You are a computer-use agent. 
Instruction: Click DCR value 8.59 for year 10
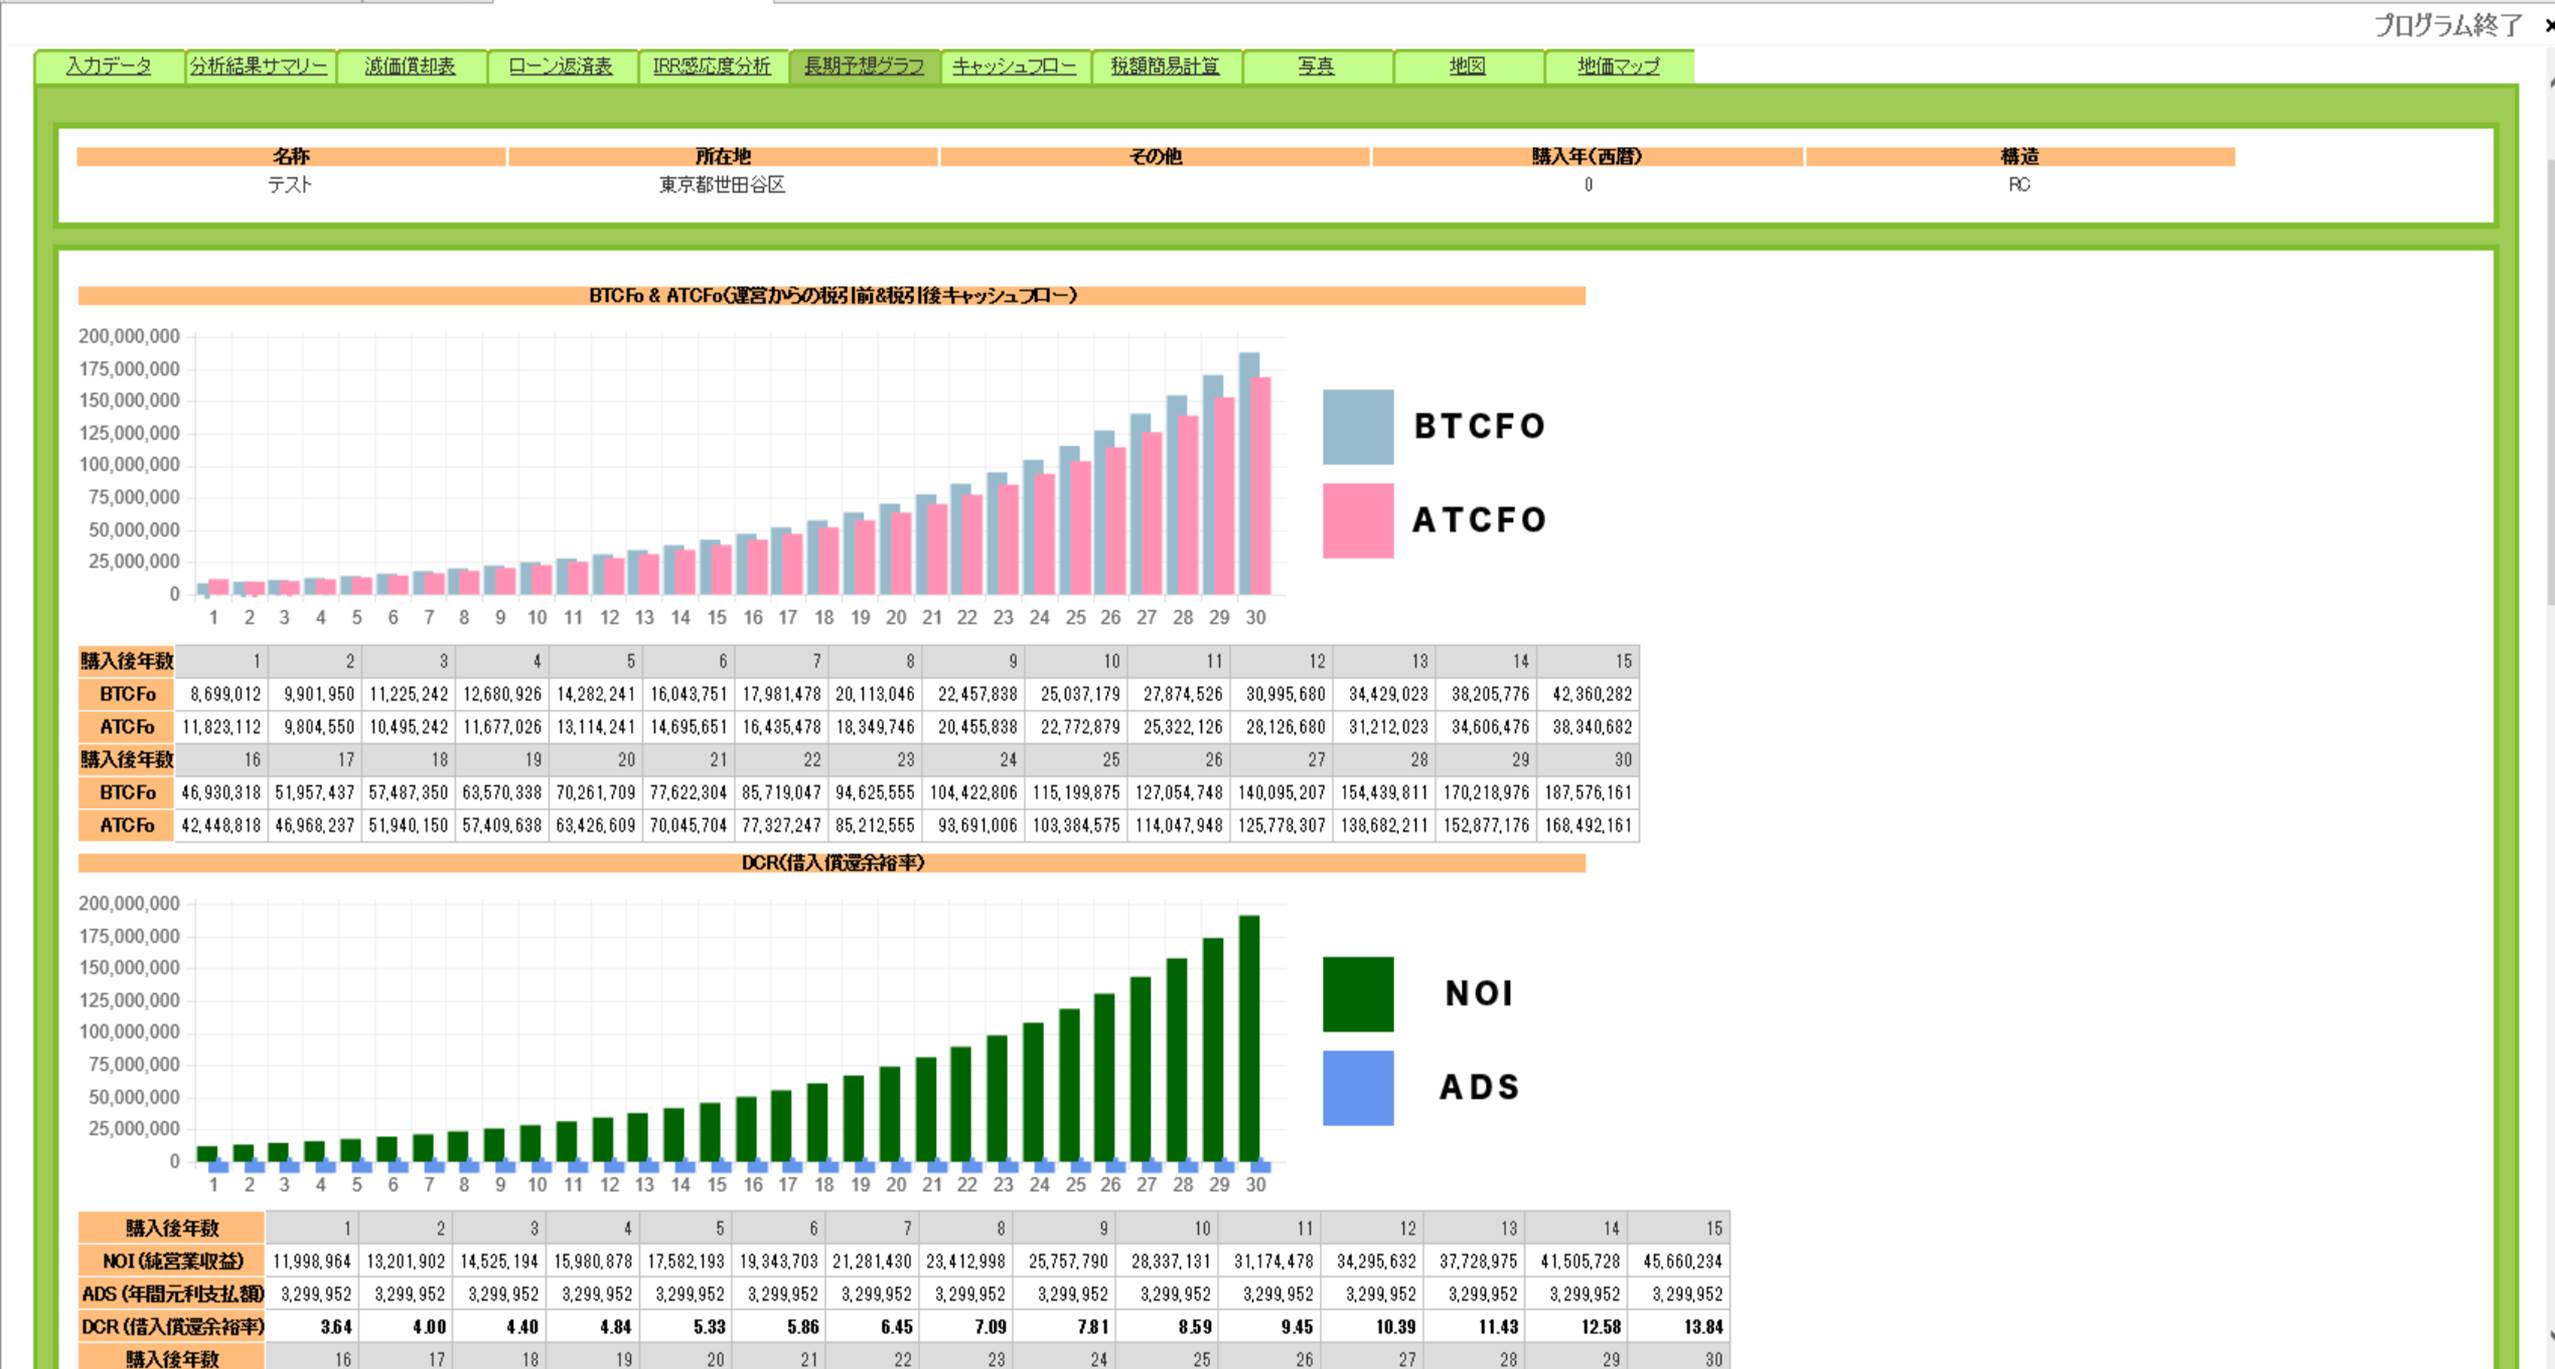coord(1194,1327)
